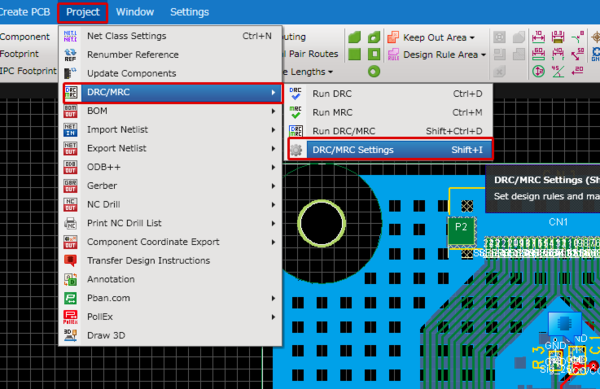Open DRC/MRC Settings
The width and height of the screenshot is (600, 389).
tap(390, 150)
